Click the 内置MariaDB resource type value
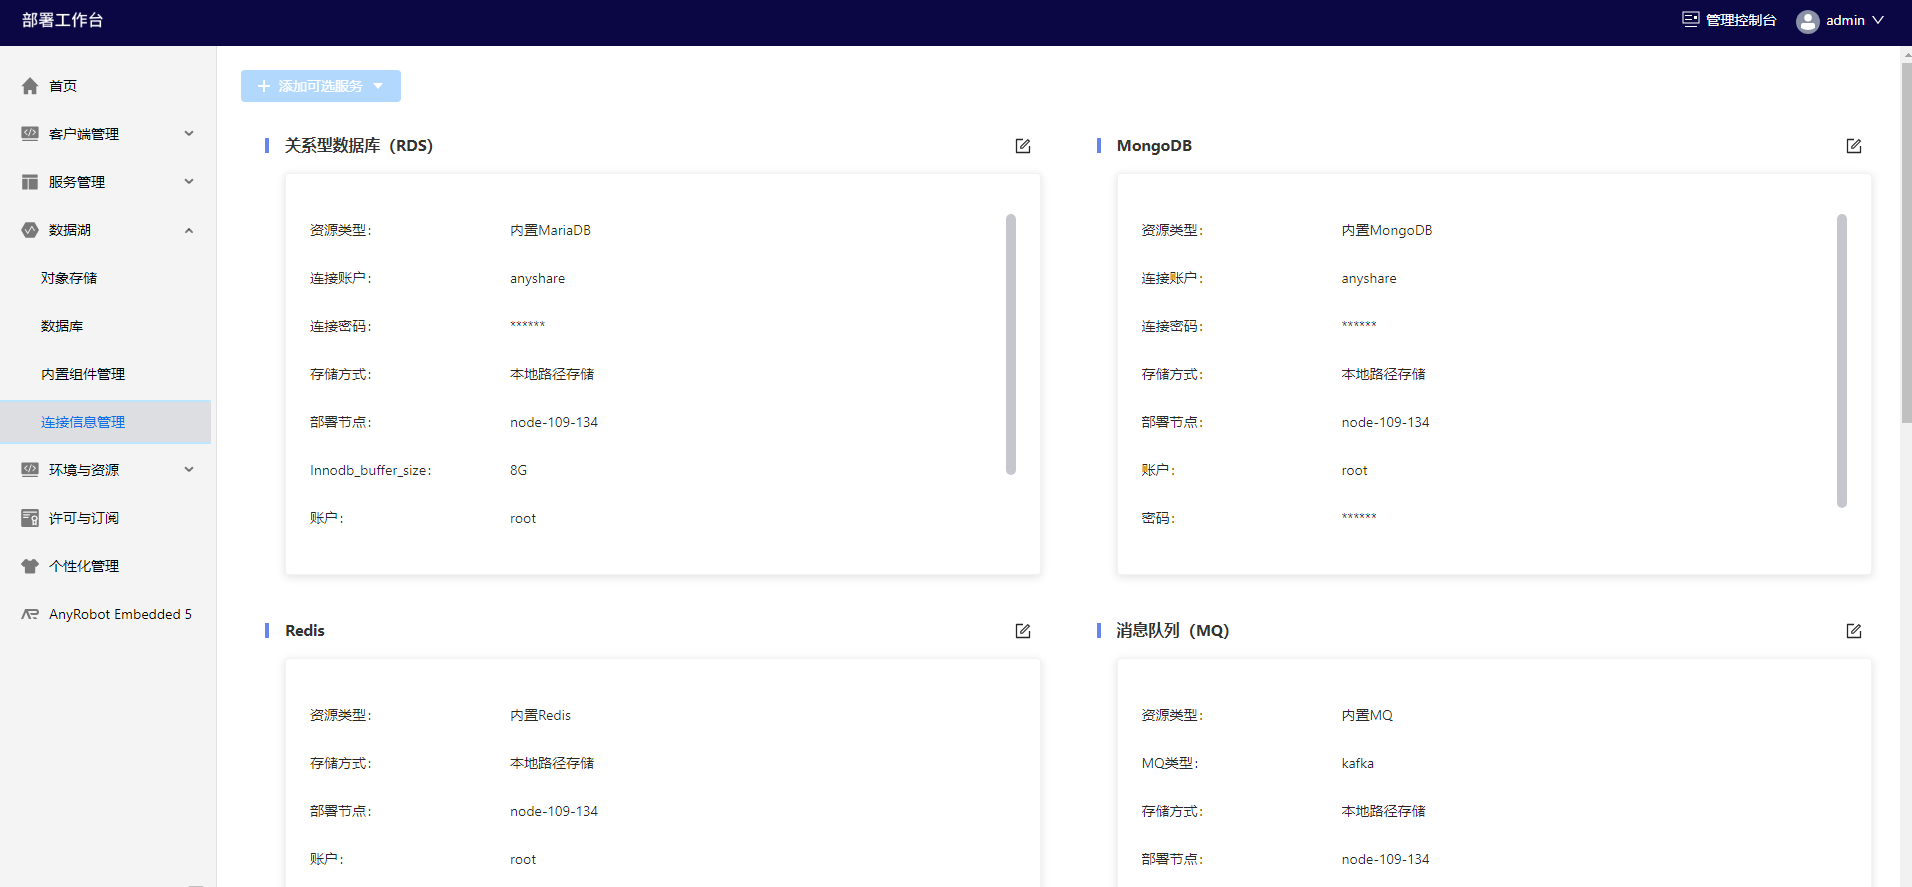The height and width of the screenshot is (887, 1912). click(x=550, y=230)
